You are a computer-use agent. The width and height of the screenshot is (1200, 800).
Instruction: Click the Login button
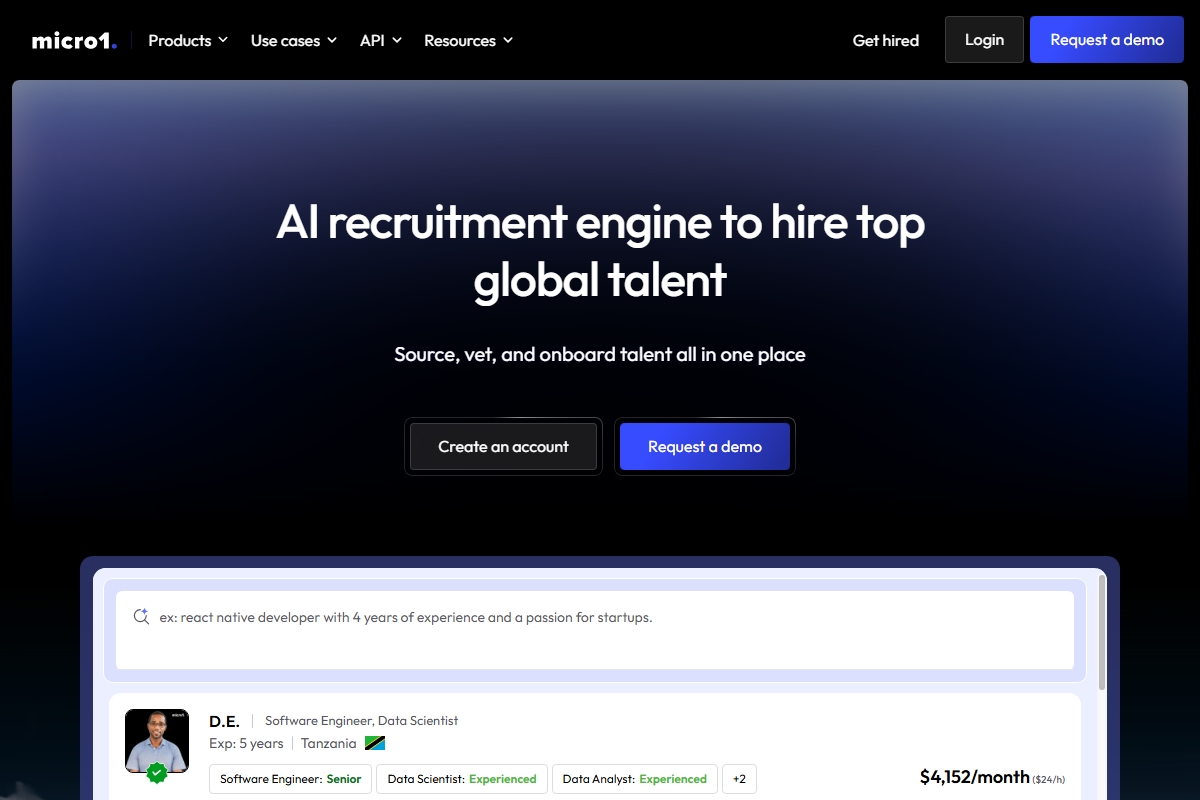coord(984,40)
